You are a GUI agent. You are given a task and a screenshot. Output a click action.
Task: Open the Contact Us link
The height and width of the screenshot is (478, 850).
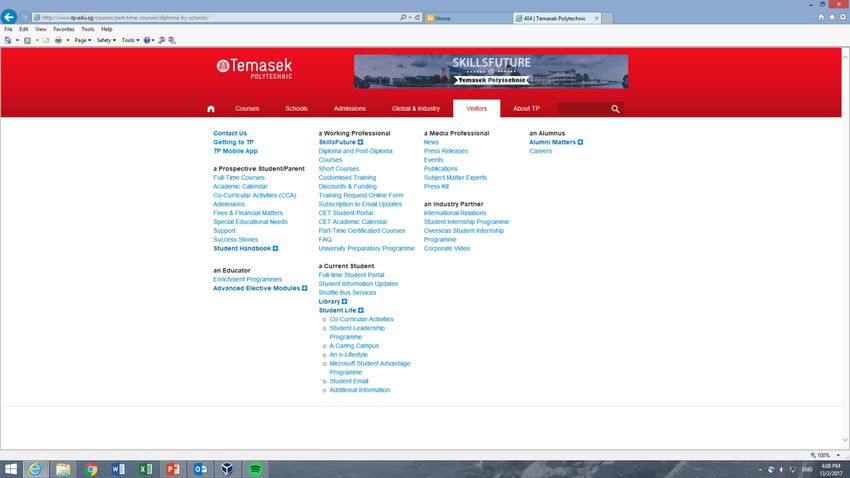(x=230, y=133)
